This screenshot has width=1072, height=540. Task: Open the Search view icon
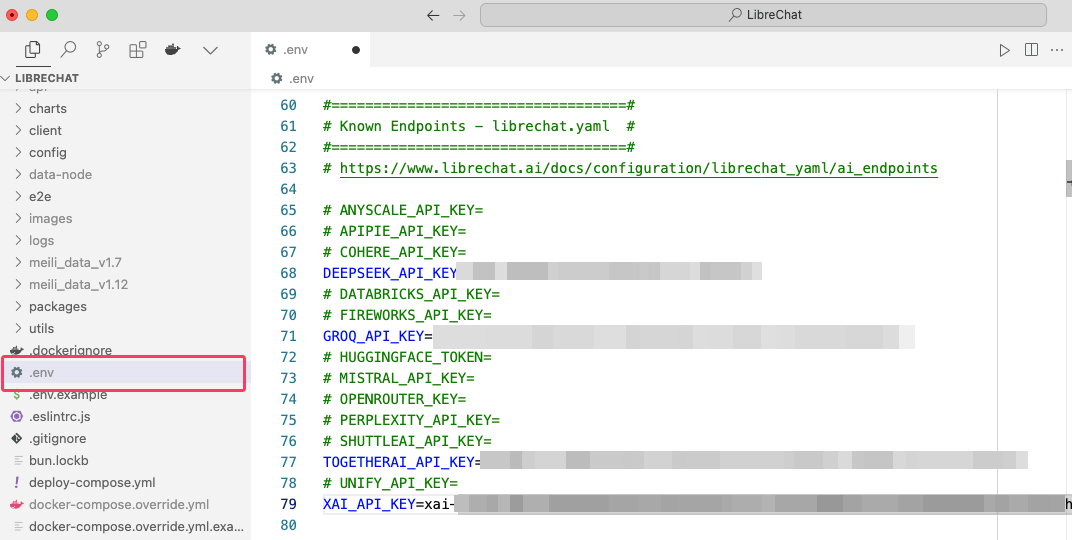coord(68,49)
